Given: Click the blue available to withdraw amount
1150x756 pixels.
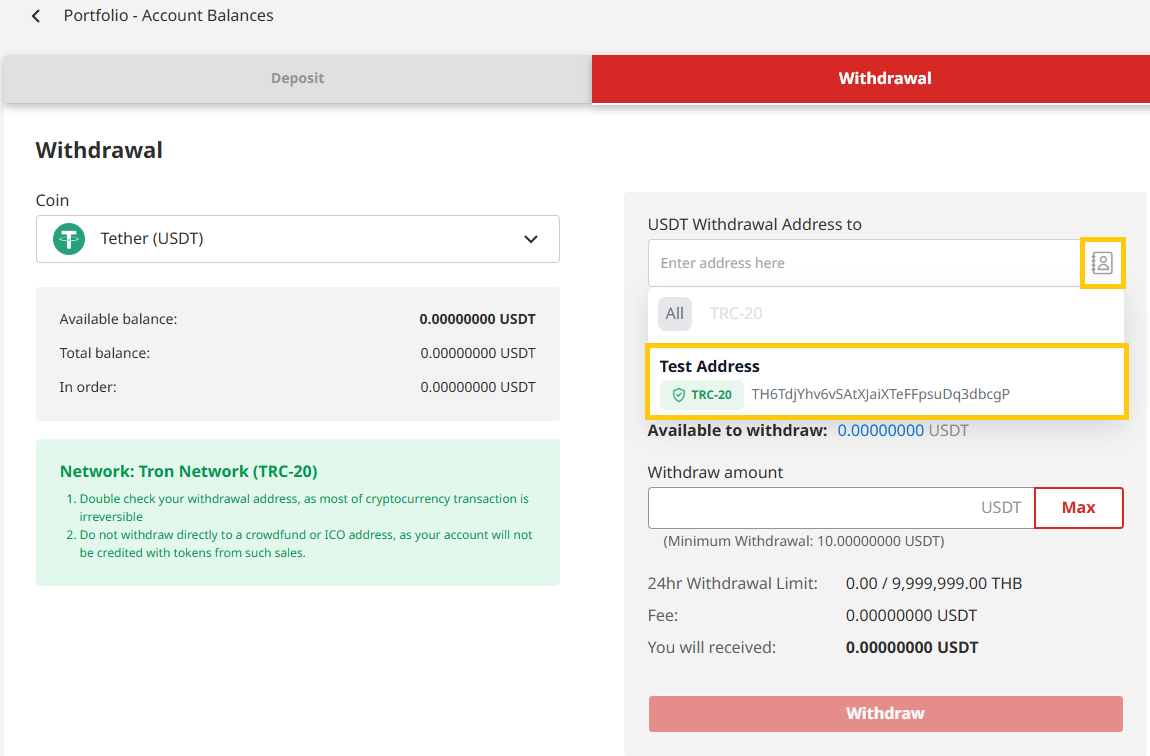Looking at the screenshot, I should (880, 430).
